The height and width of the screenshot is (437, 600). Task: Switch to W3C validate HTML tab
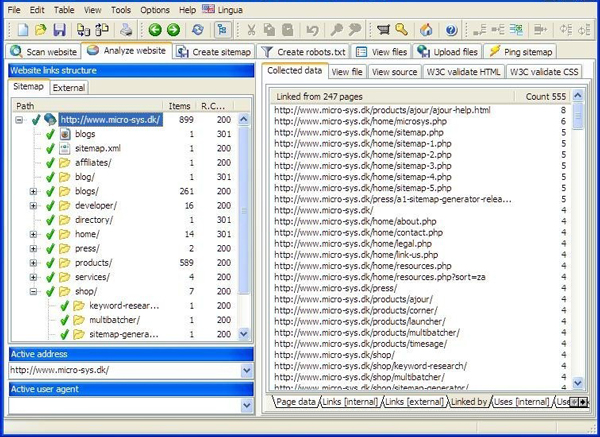pyautogui.click(x=463, y=72)
